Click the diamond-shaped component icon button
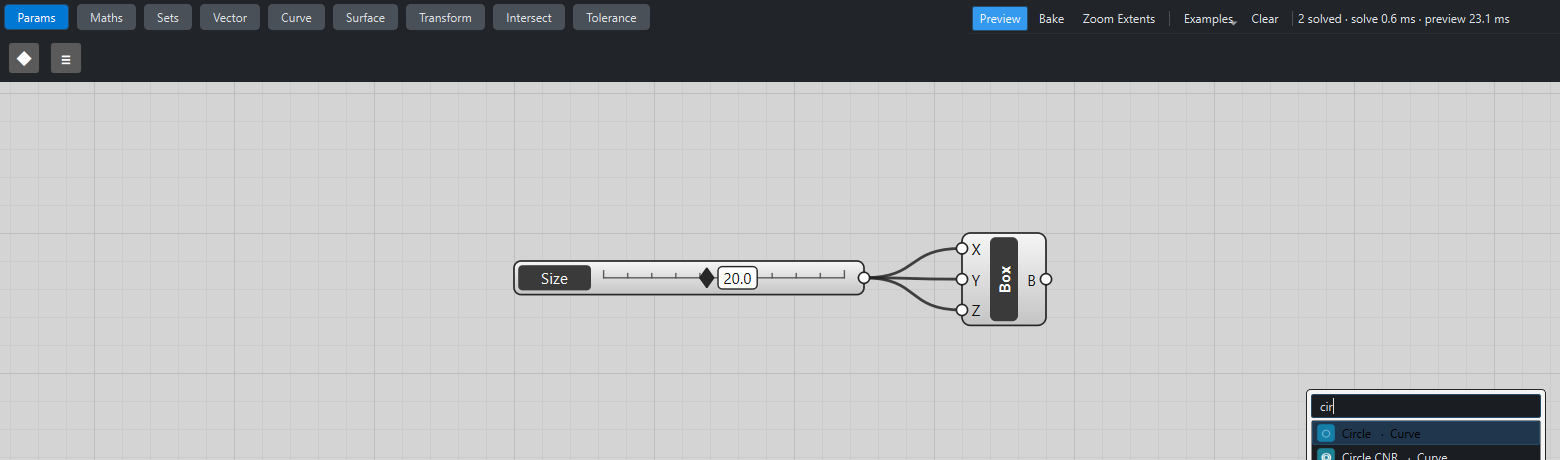The image size is (1560, 460). tap(24, 58)
